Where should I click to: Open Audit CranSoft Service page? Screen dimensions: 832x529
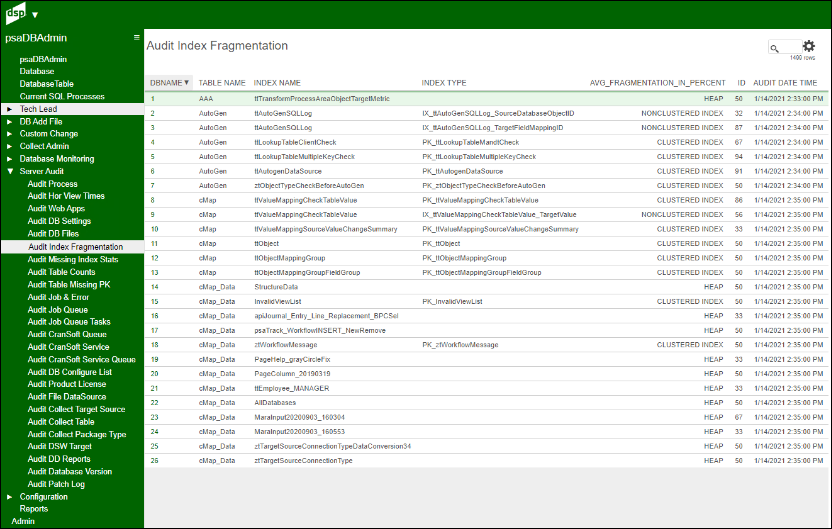[x=68, y=347]
